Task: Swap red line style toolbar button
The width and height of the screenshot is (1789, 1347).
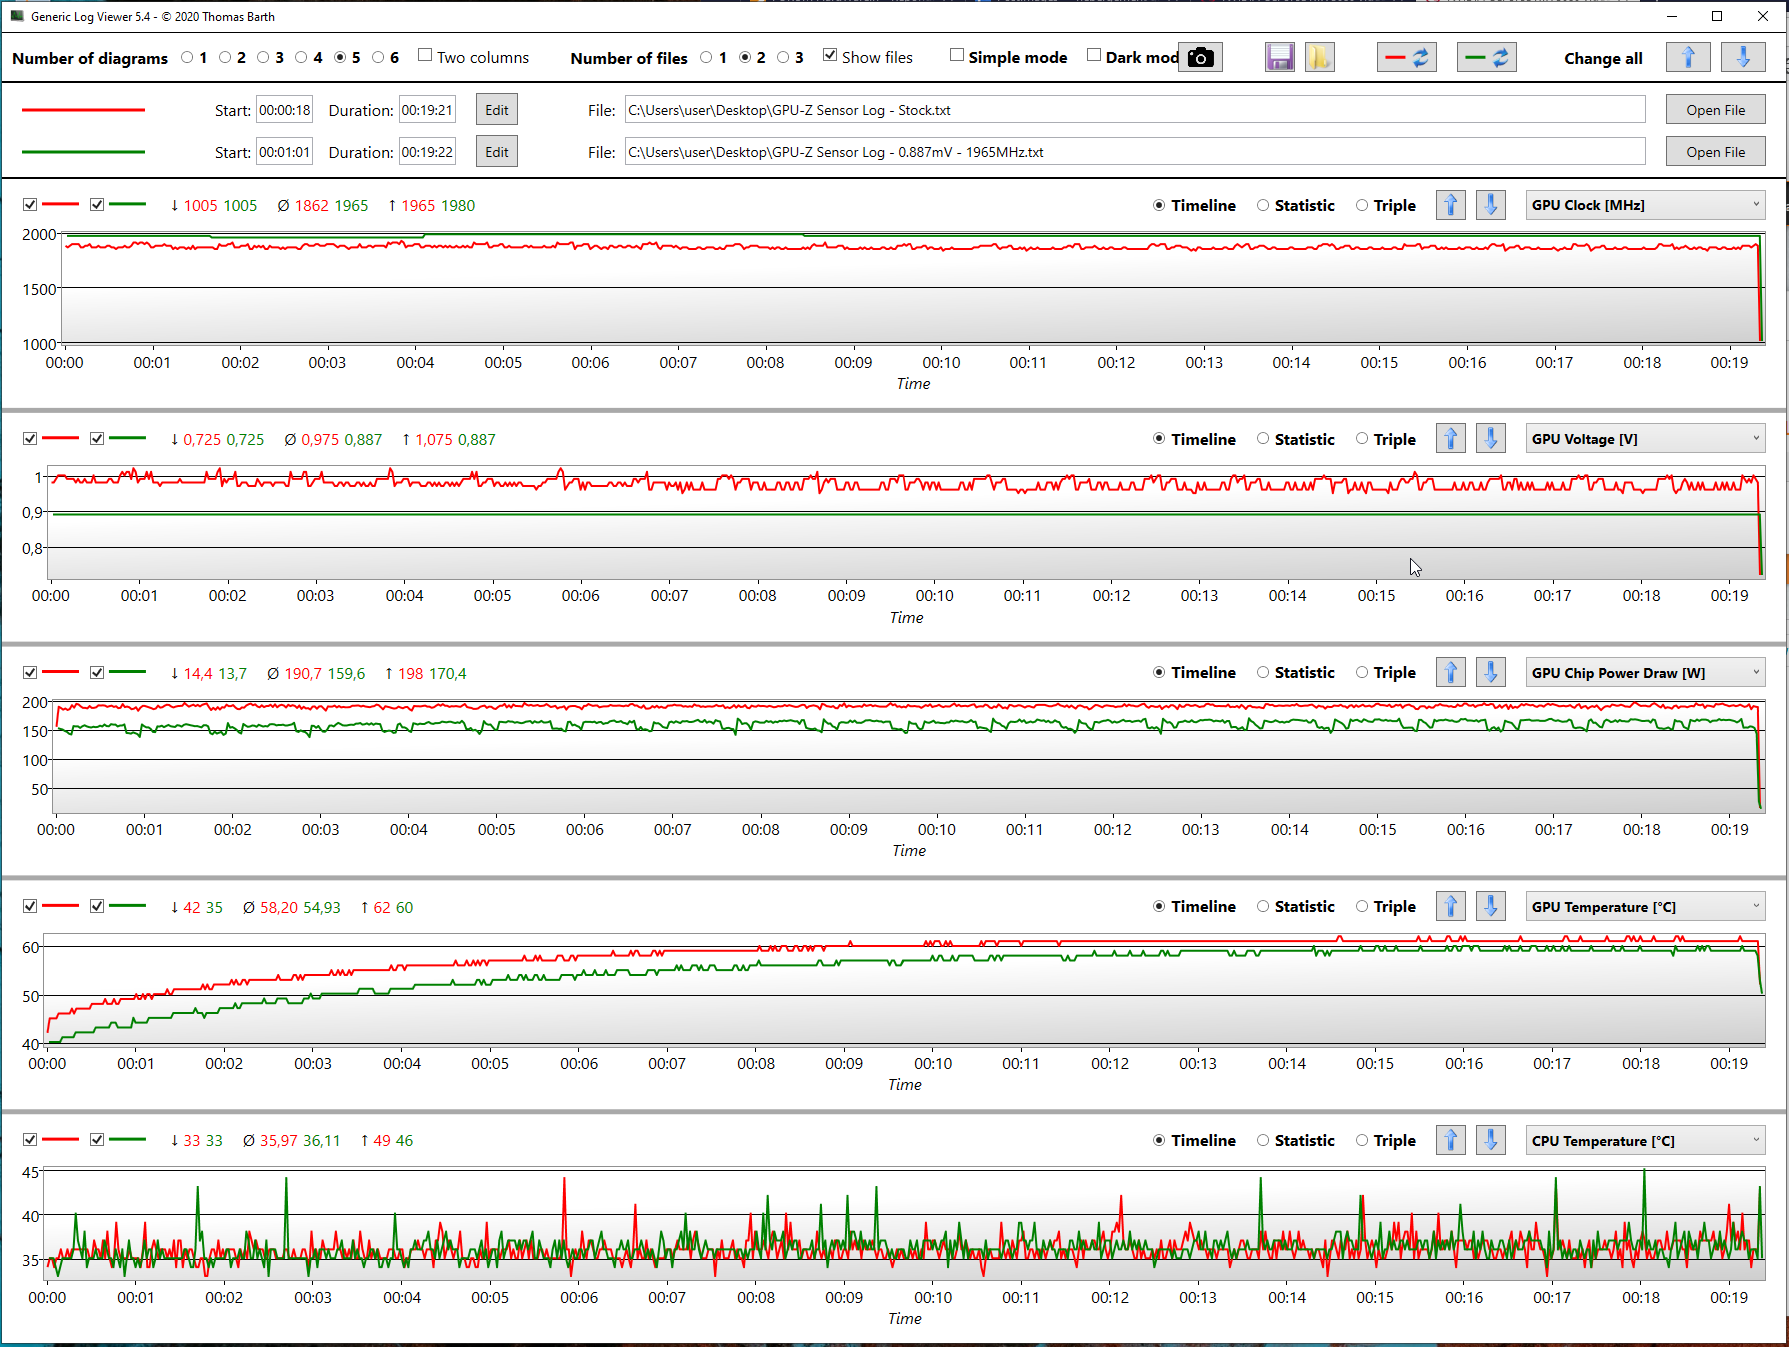Action: (1407, 58)
